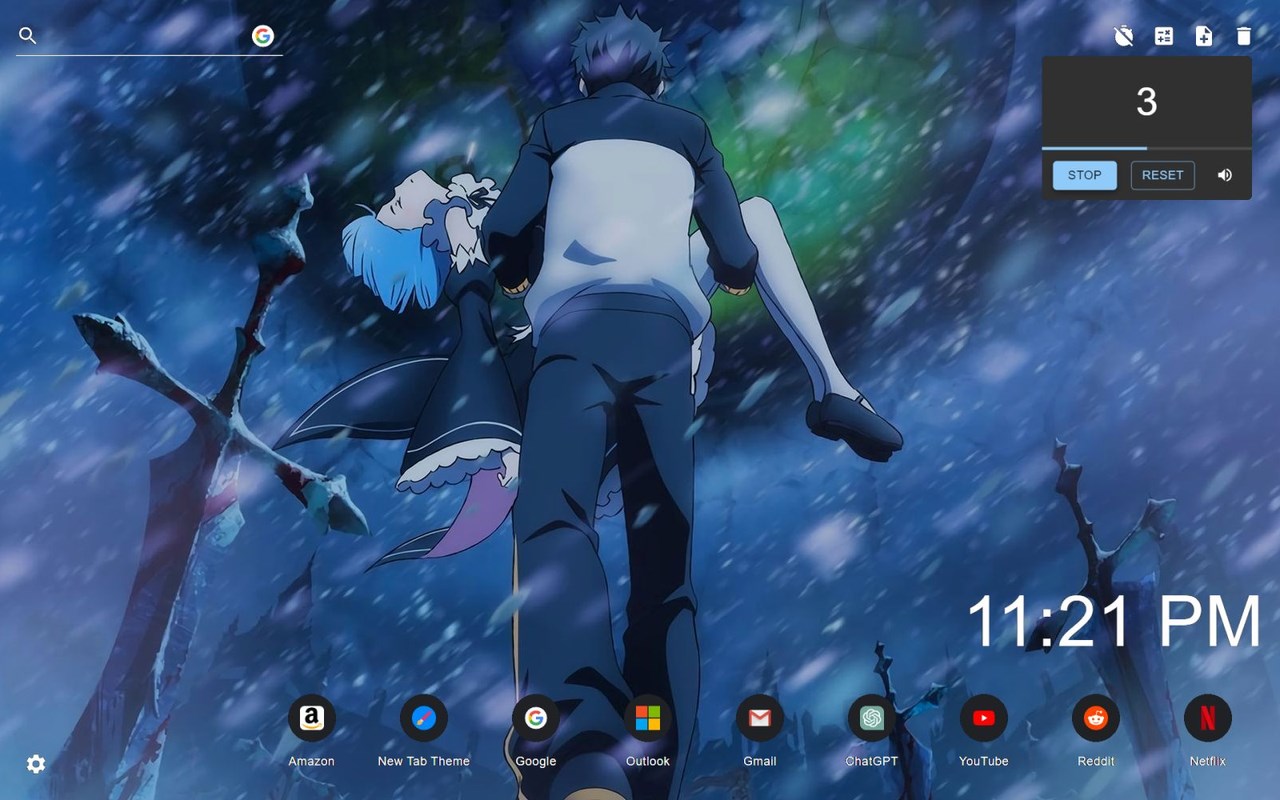This screenshot has width=1280, height=800.
Task: Click the YouTube label text
Action: (x=984, y=761)
